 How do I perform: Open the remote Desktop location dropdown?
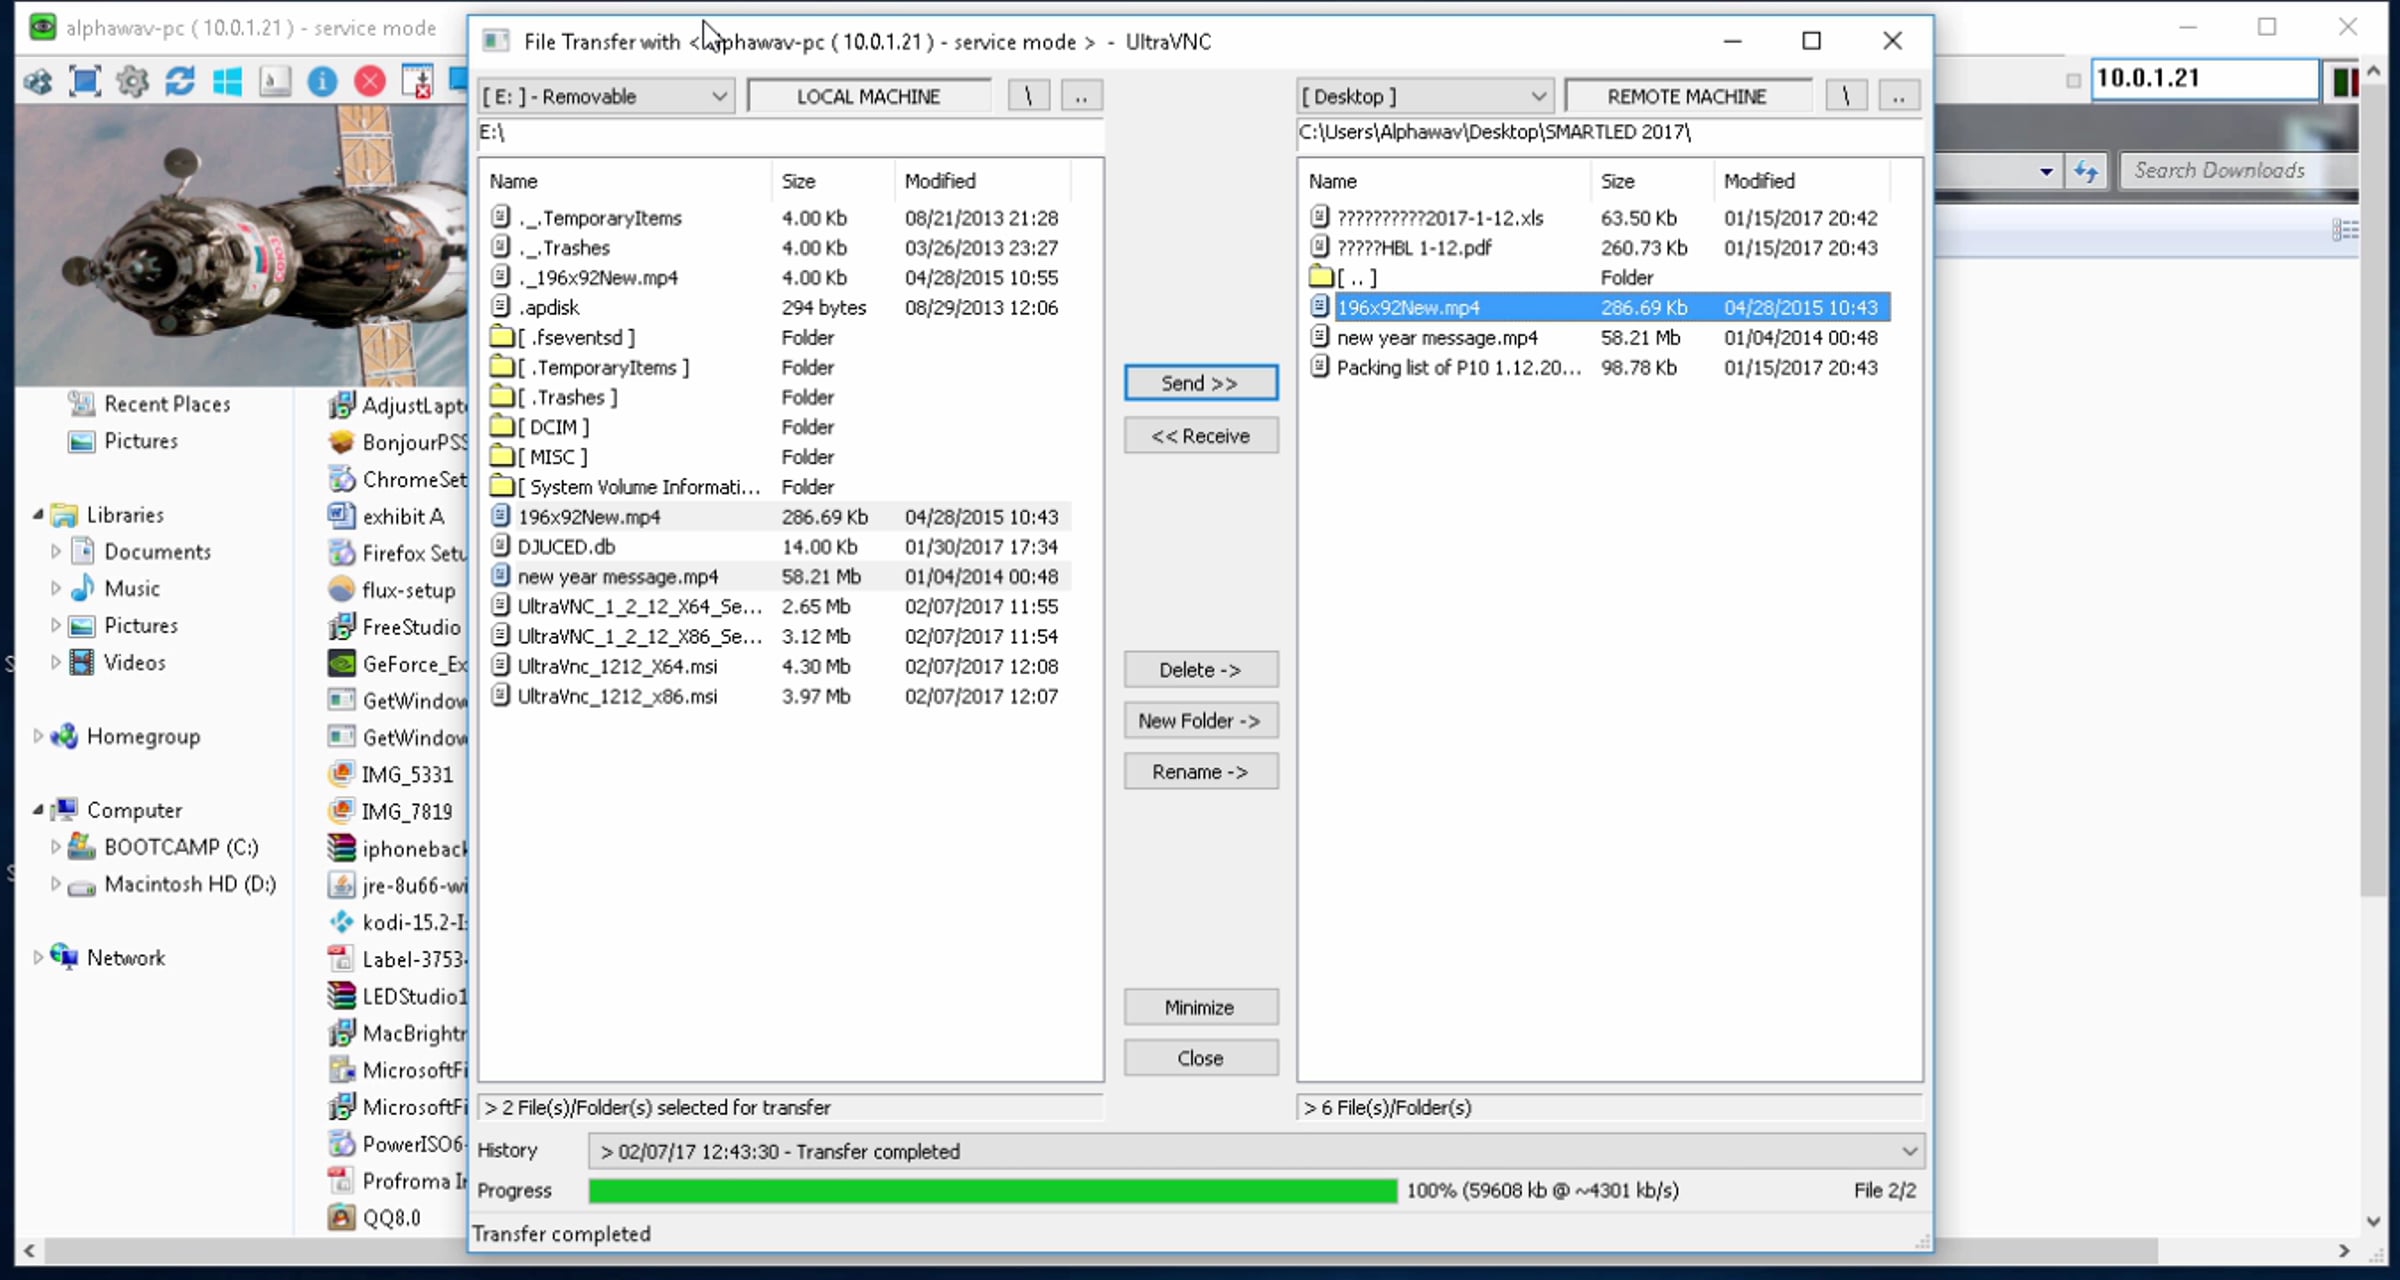click(x=1538, y=97)
